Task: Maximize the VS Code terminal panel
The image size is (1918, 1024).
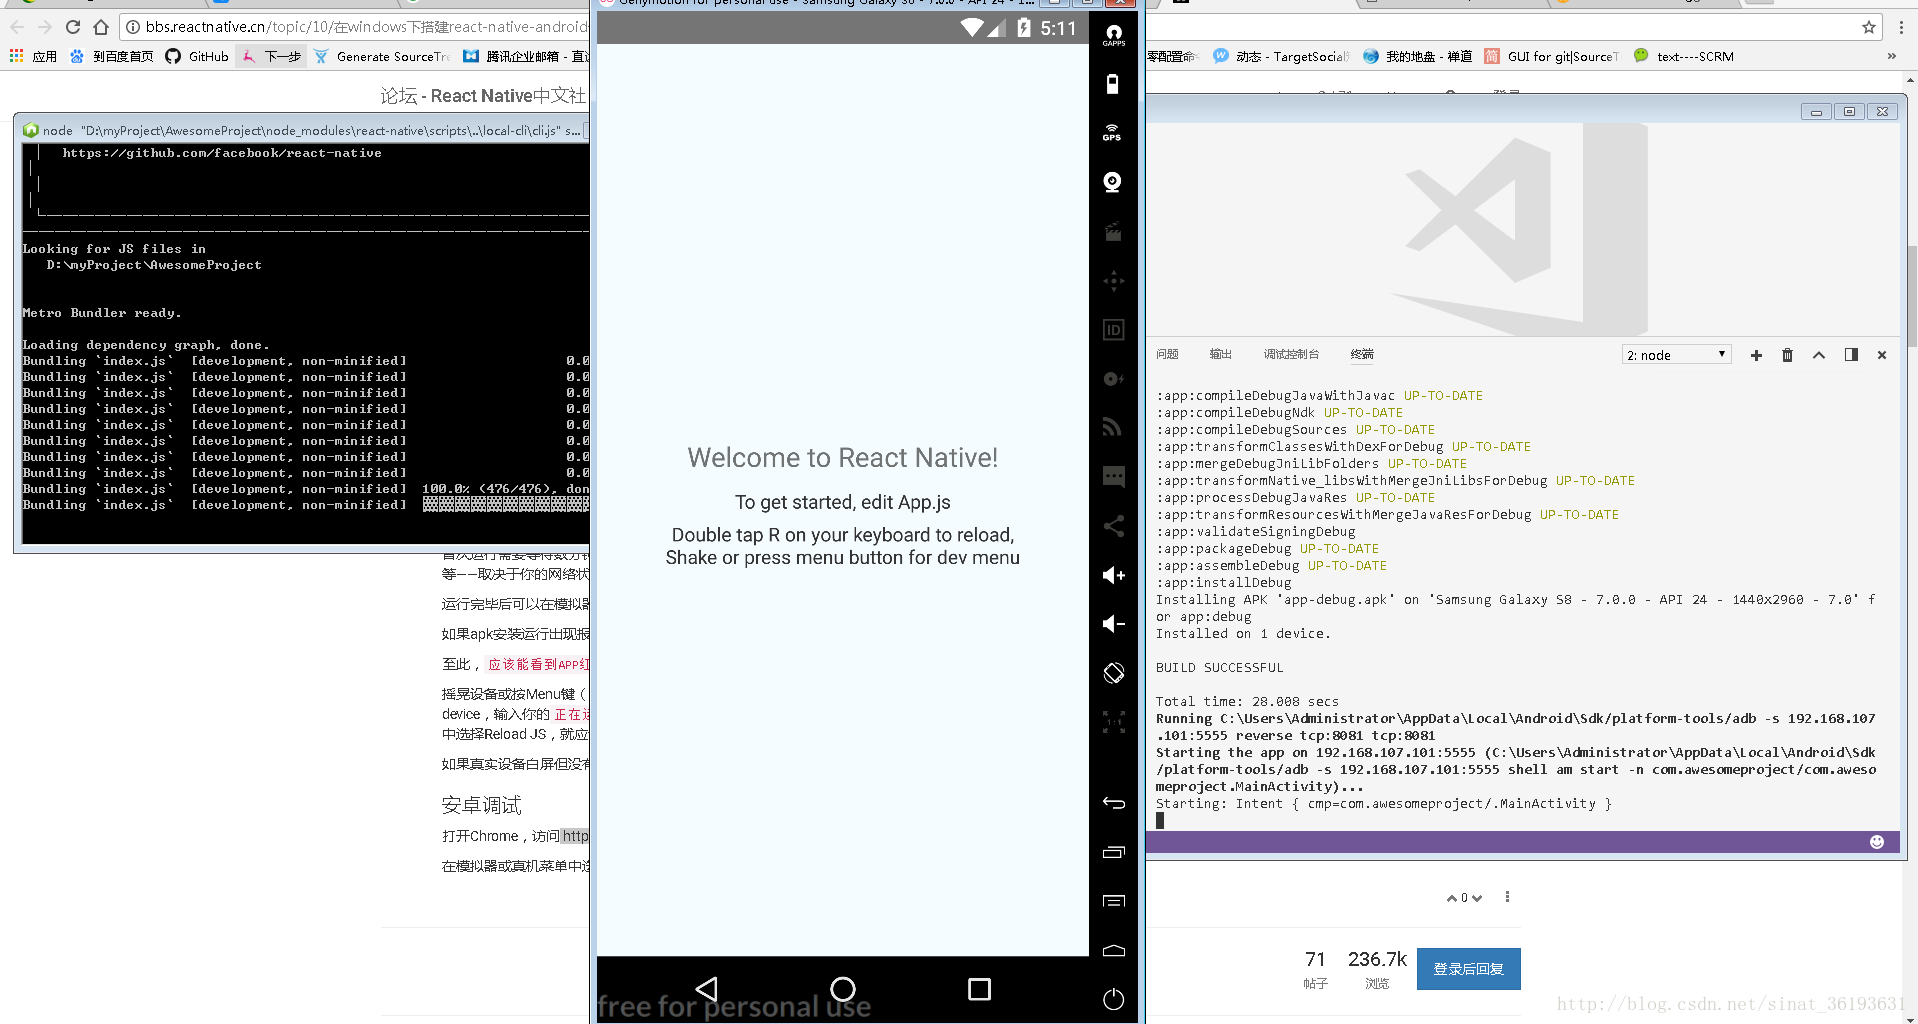Action: 1819,355
